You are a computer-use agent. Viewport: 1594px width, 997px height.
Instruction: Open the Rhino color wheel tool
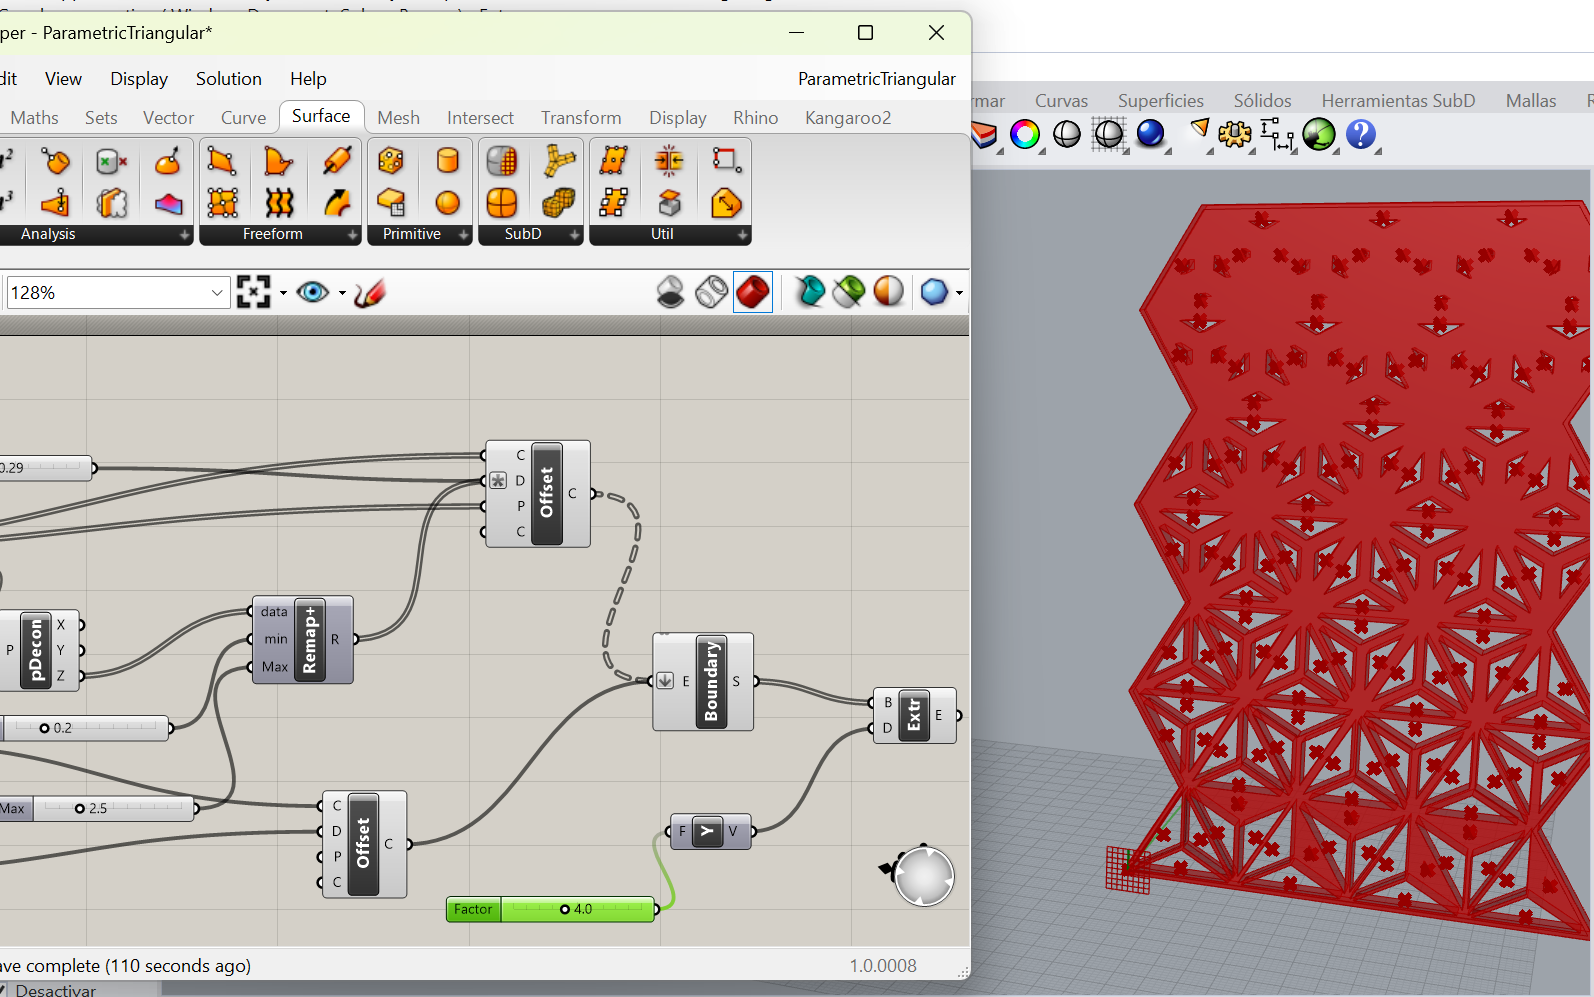(1025, 134)
